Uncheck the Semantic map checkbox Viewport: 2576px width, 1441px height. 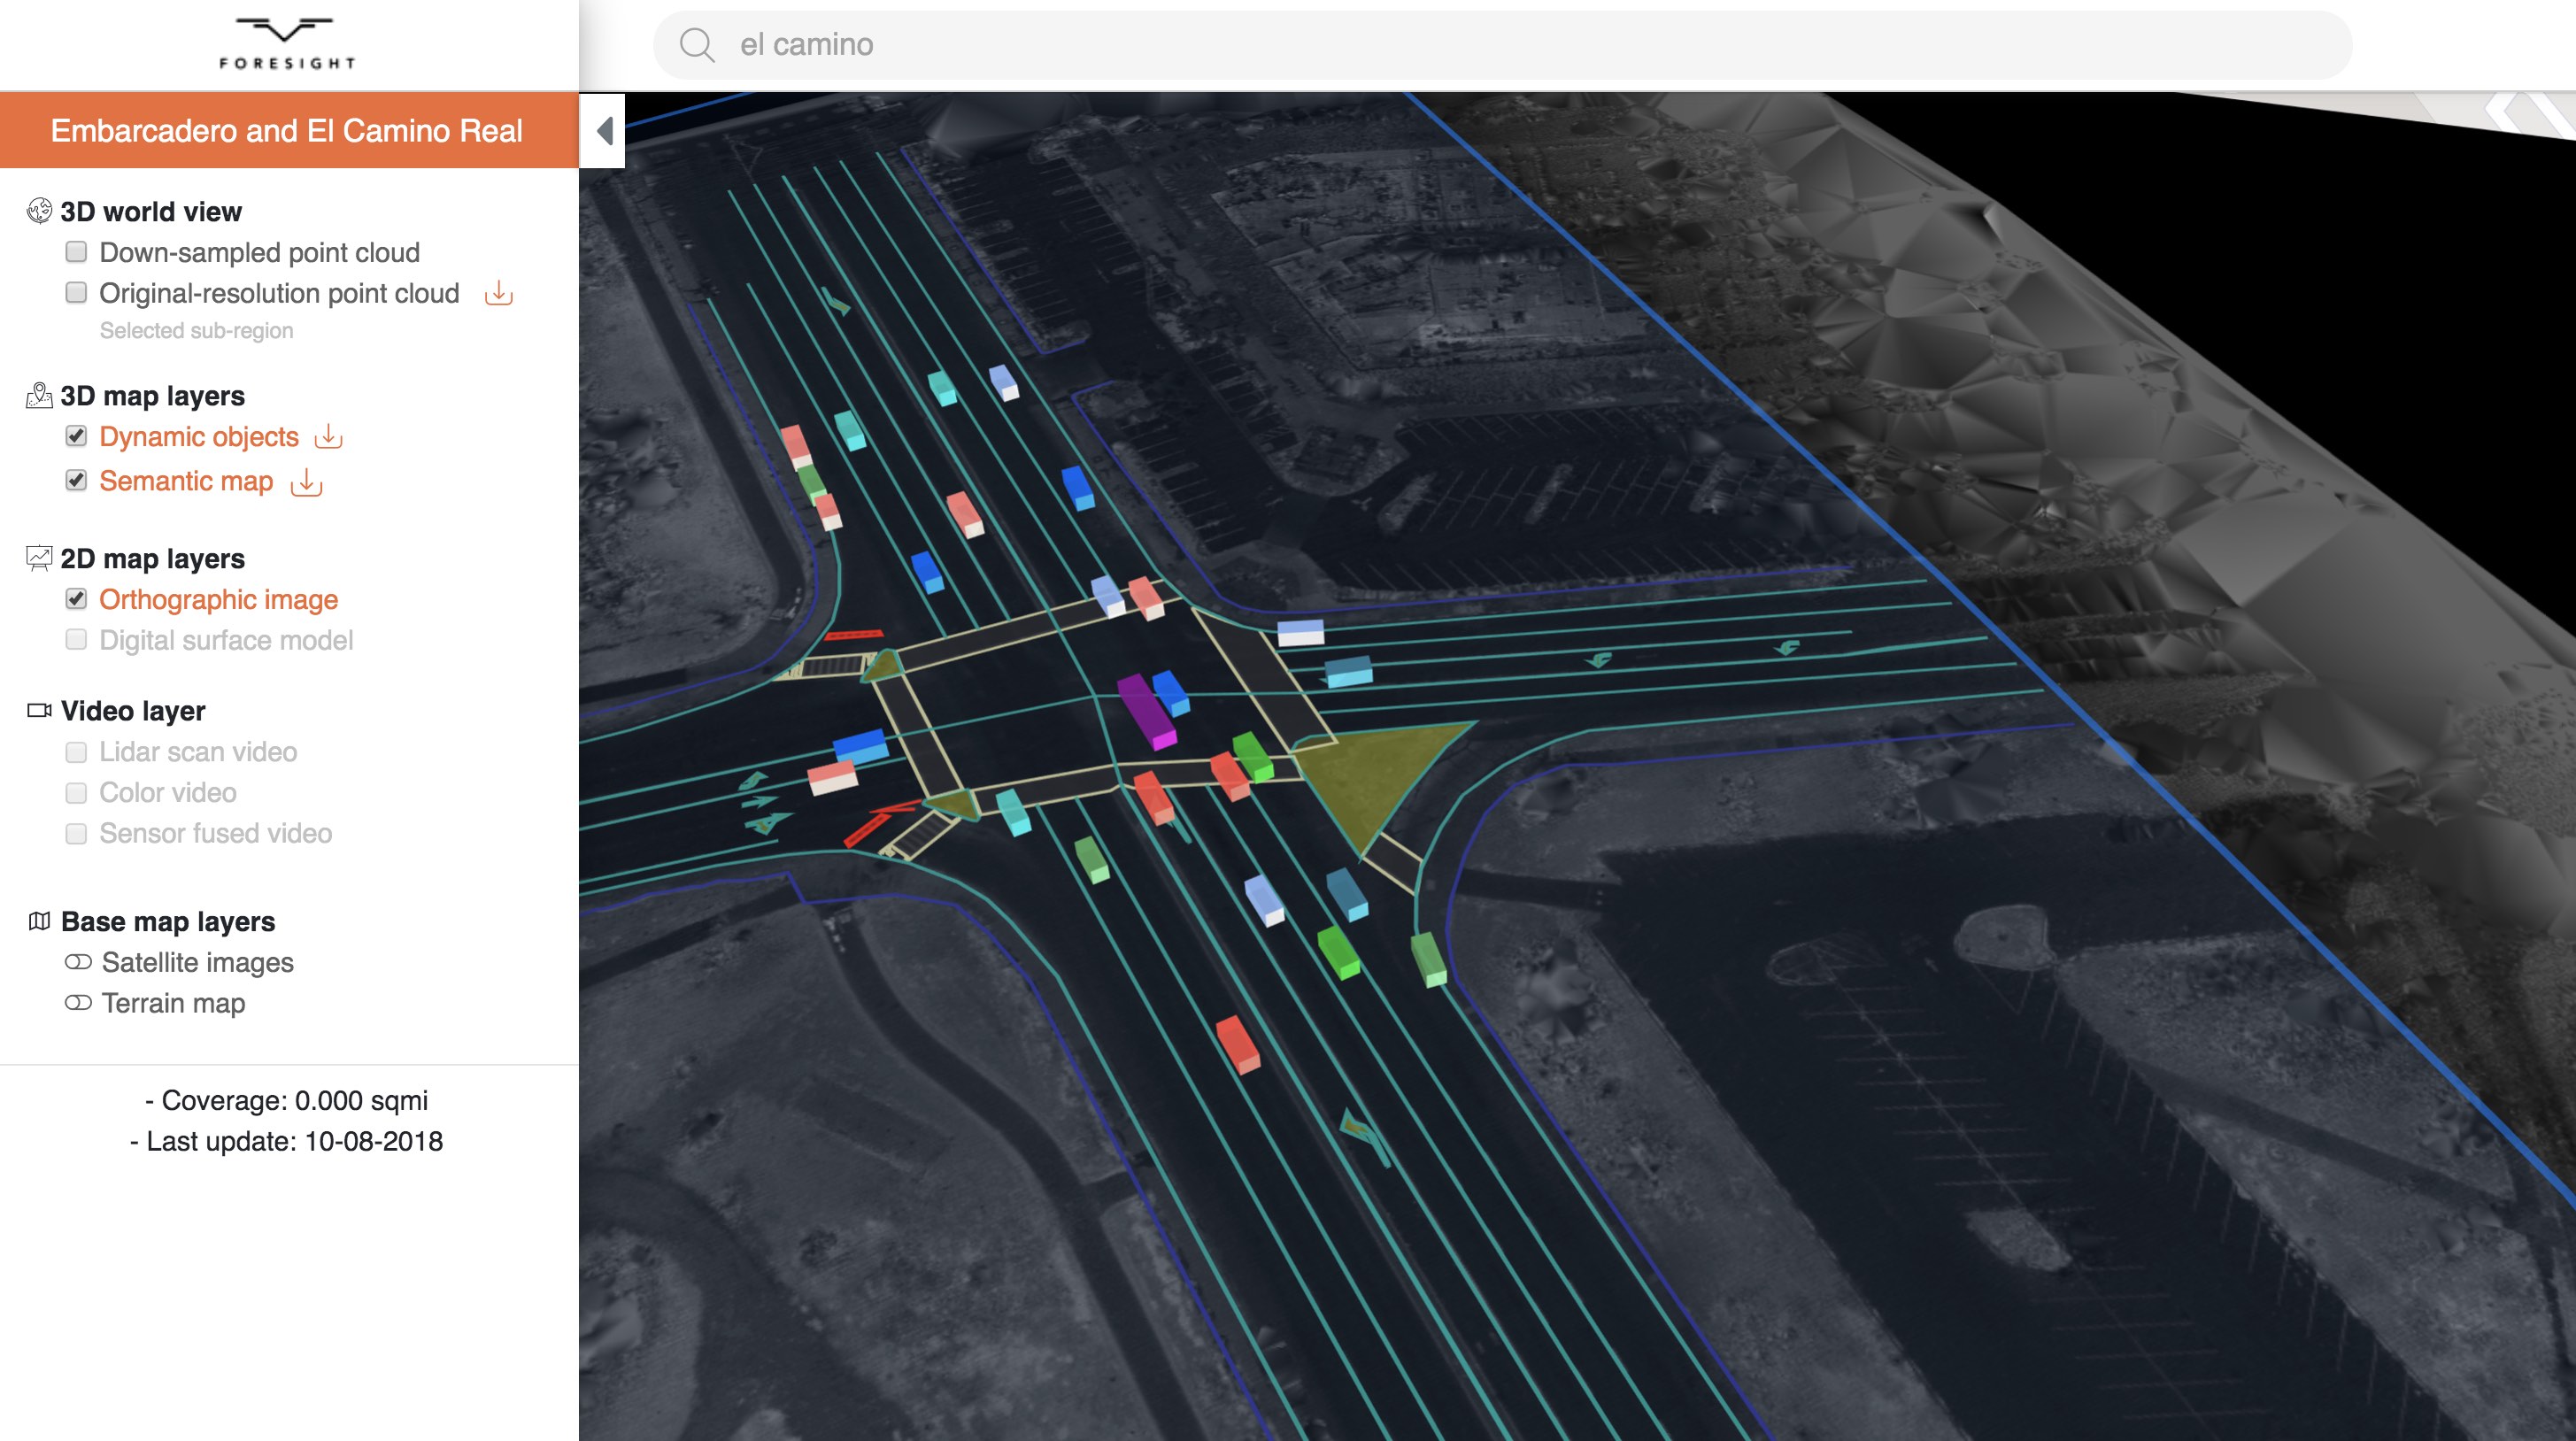[76, 480]
